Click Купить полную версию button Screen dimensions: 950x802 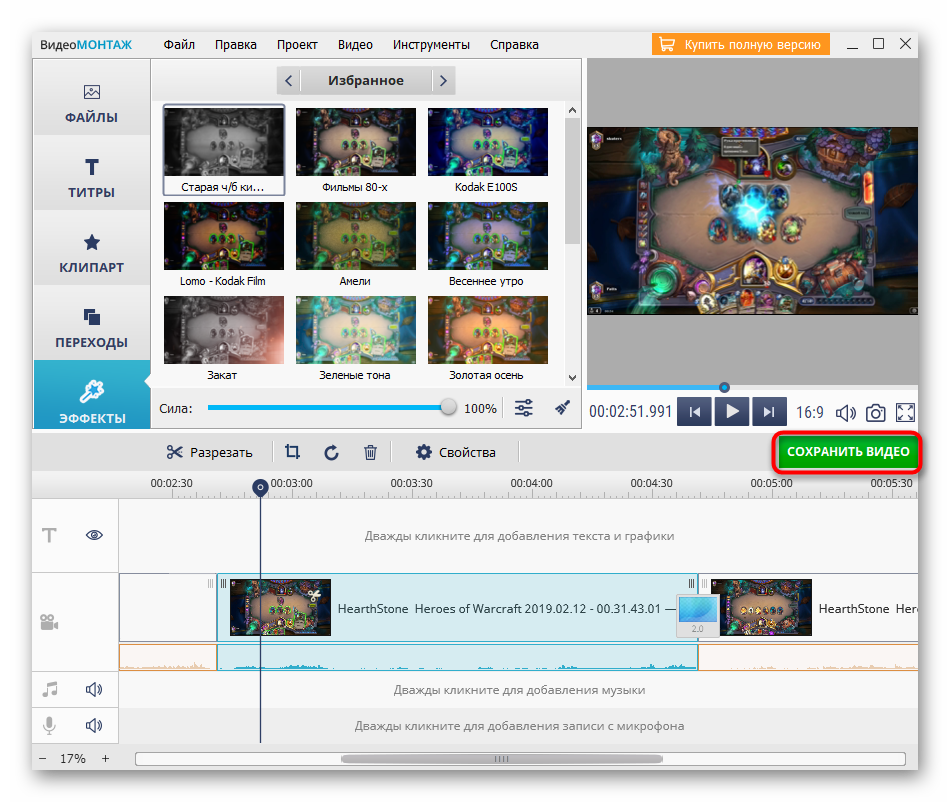740,45
